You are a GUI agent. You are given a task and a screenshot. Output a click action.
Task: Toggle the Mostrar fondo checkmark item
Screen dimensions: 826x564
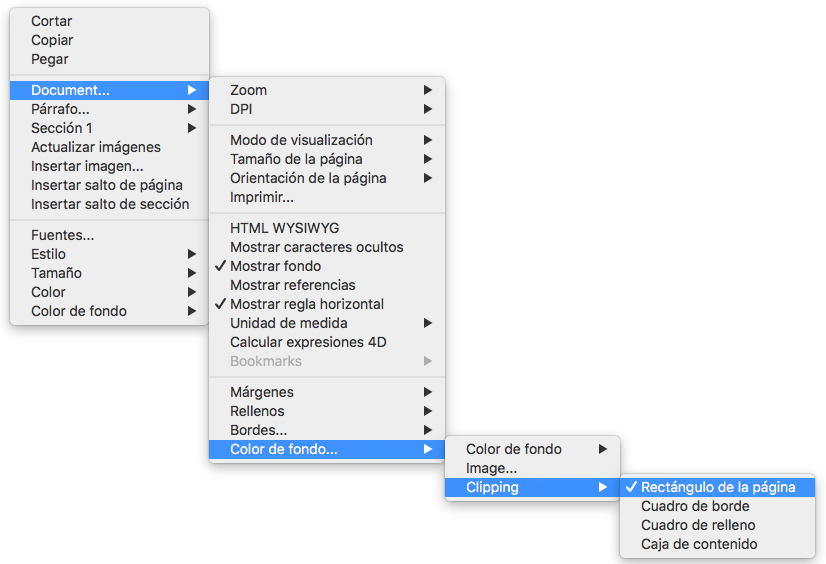(275, 266)
